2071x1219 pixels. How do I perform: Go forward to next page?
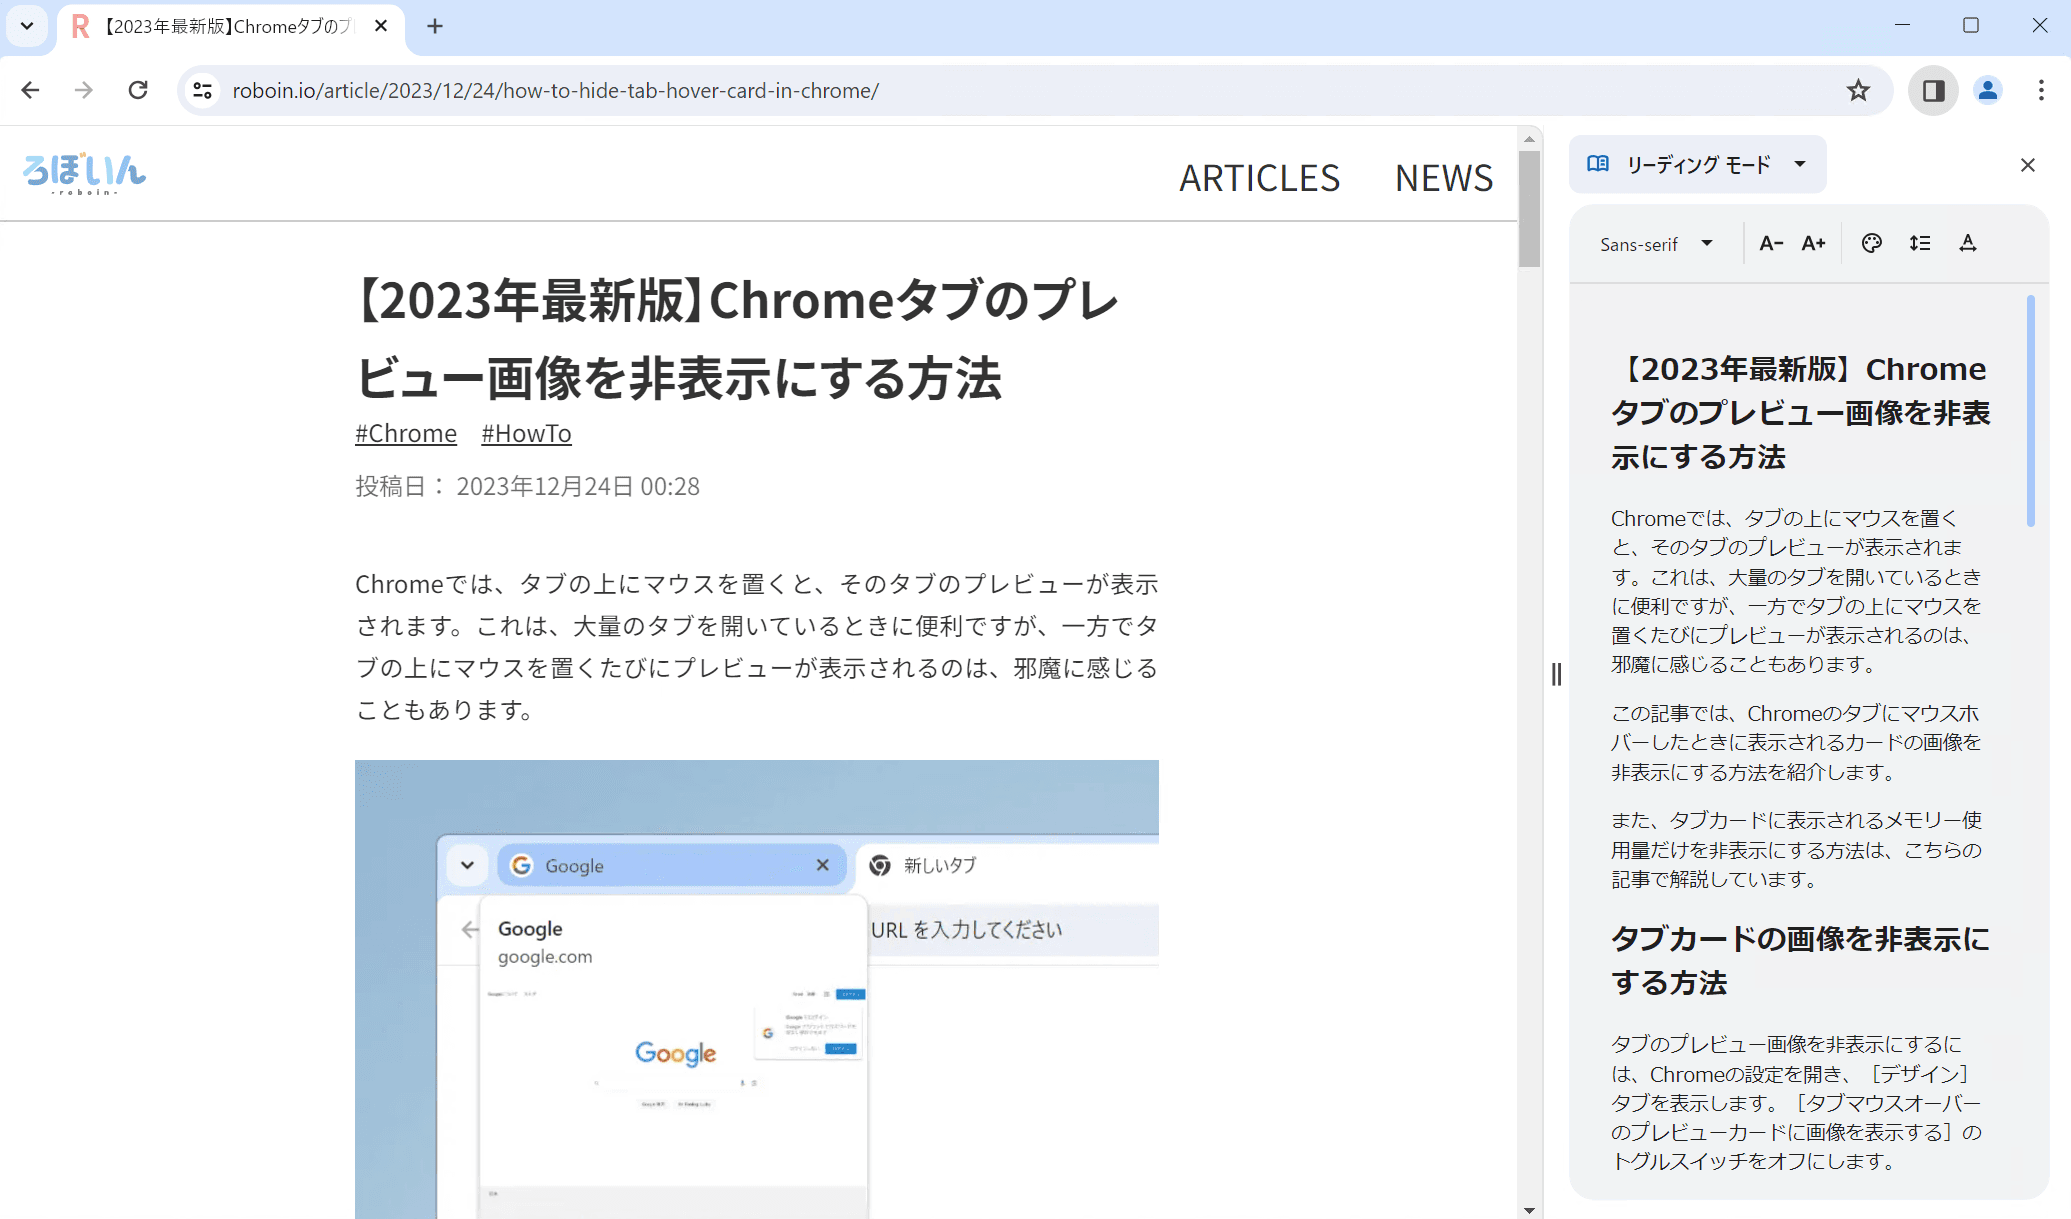84,91
